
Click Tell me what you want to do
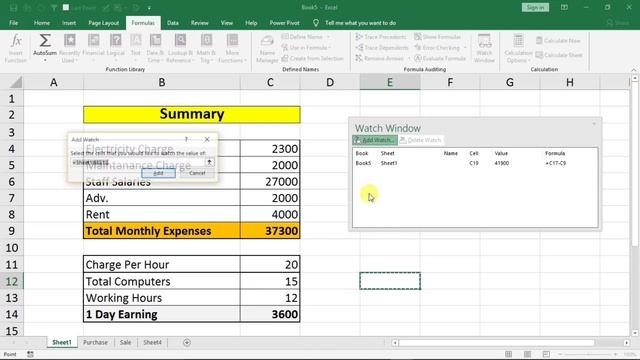360,23
